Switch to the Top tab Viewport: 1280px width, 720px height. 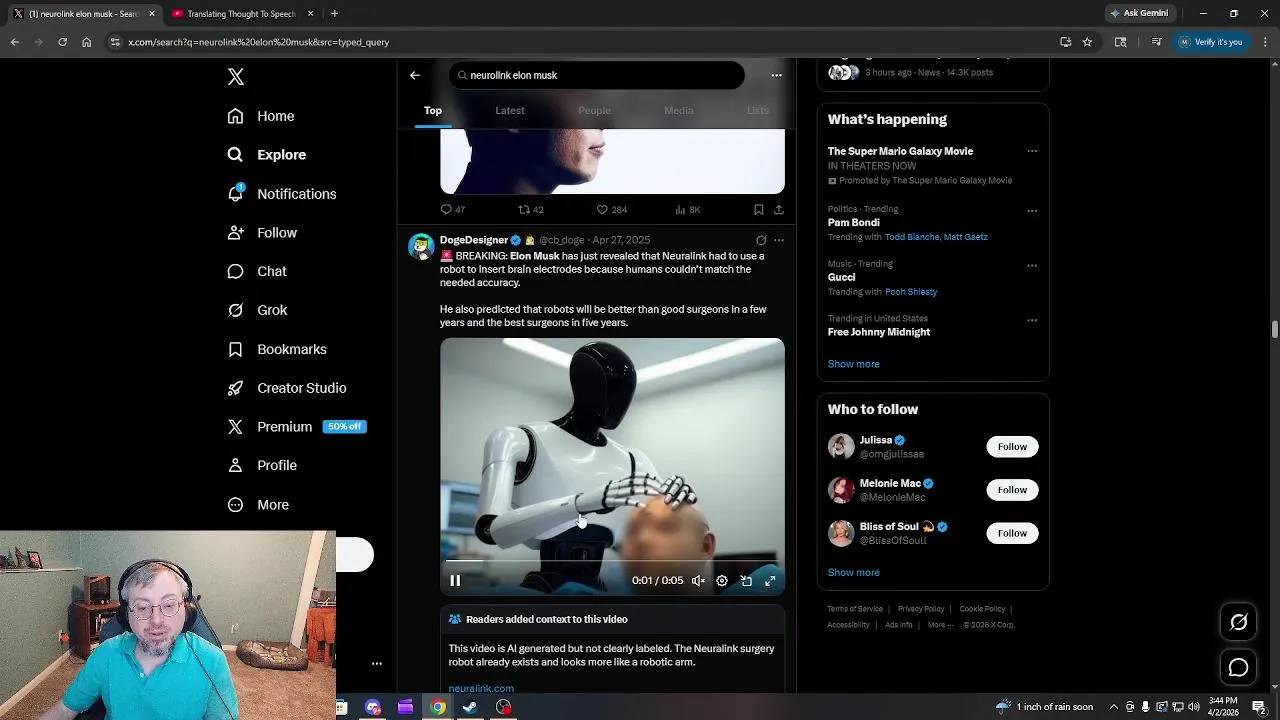(433, 110)
